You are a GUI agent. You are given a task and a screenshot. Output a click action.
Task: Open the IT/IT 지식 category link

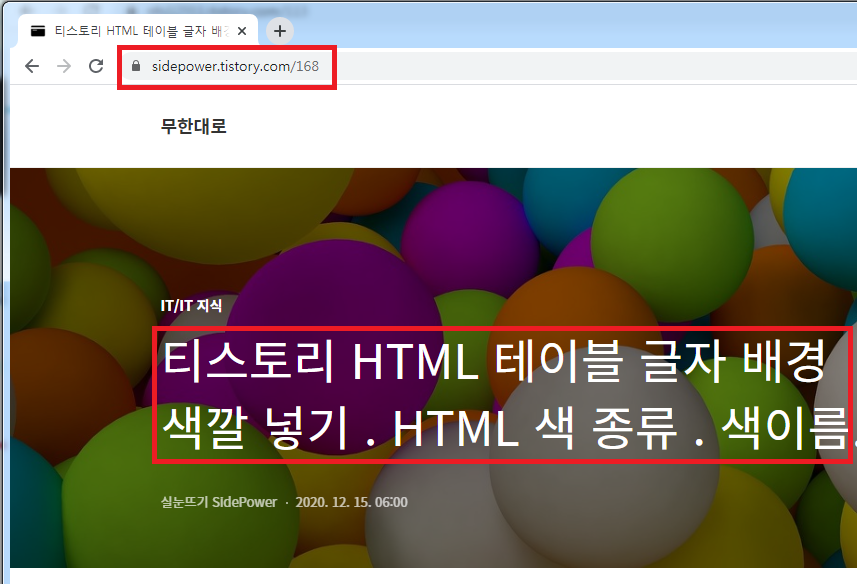(191, 305)
